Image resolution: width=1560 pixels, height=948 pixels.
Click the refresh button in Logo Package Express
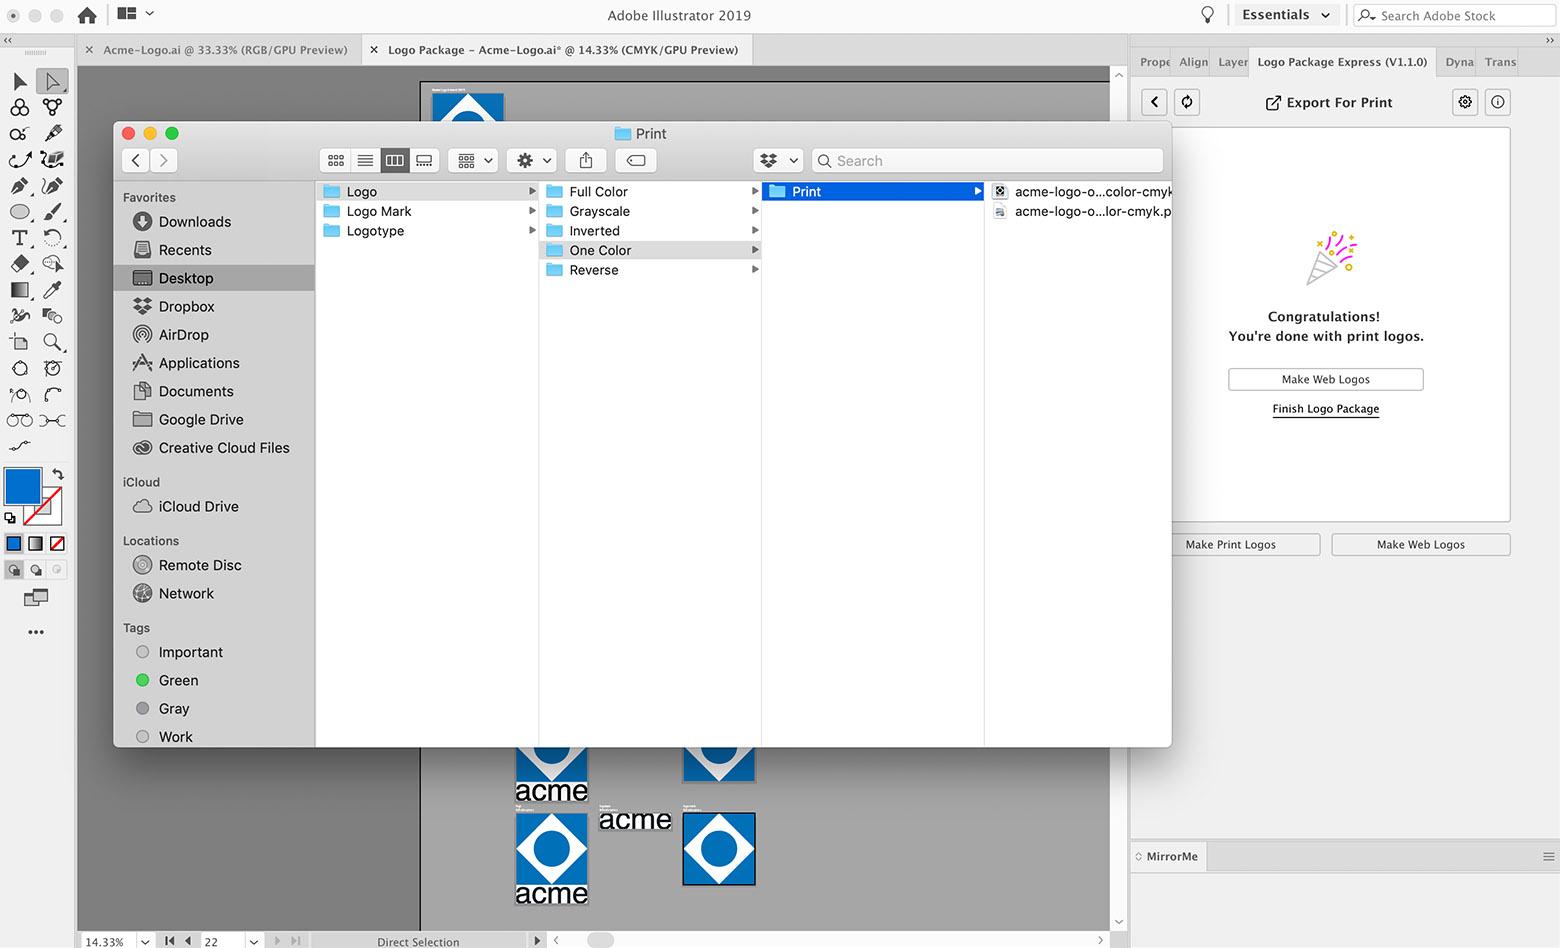pos(1186,102)
